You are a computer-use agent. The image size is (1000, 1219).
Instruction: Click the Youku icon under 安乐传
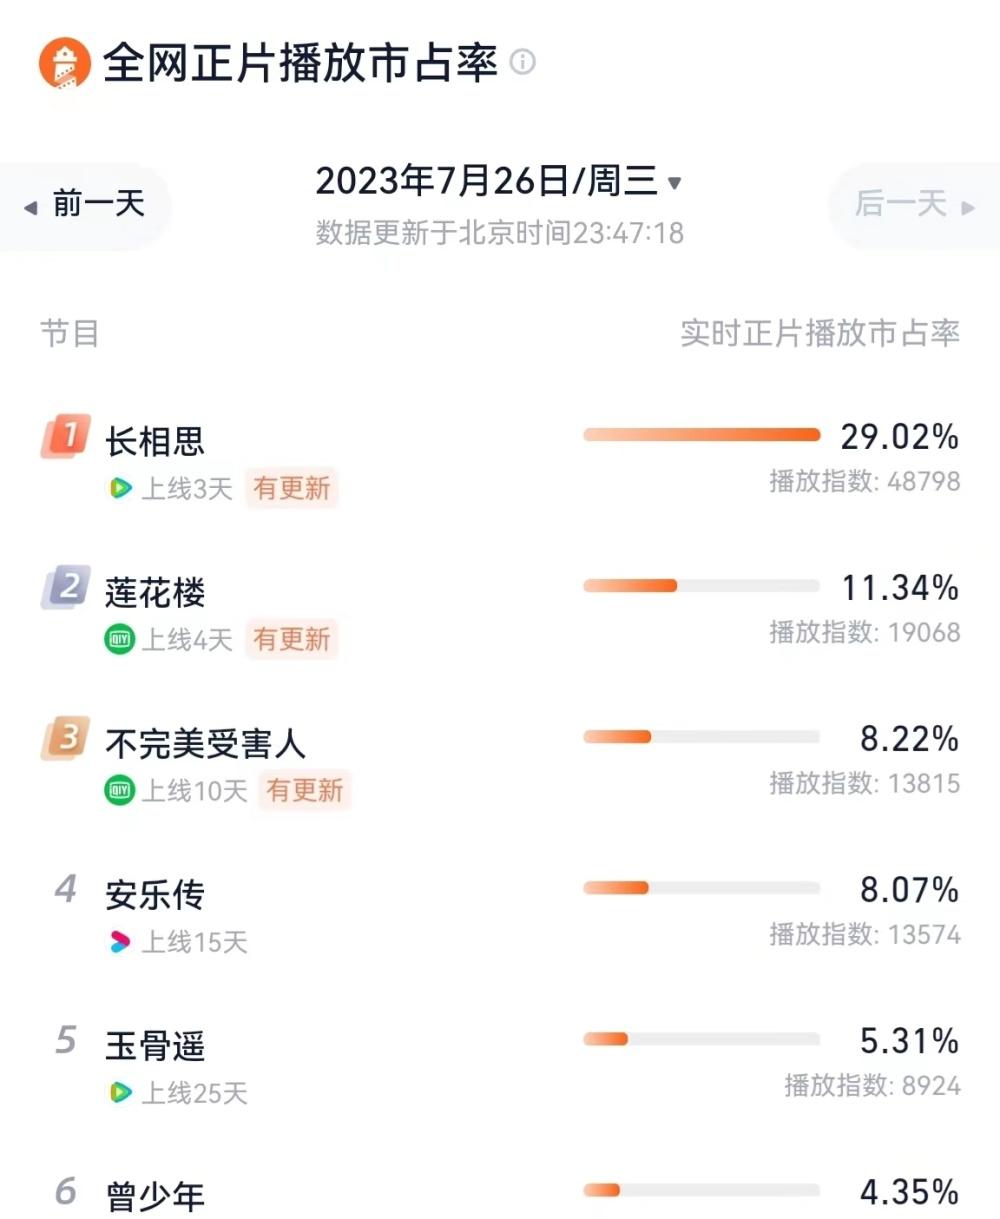[x=120, y=941]
